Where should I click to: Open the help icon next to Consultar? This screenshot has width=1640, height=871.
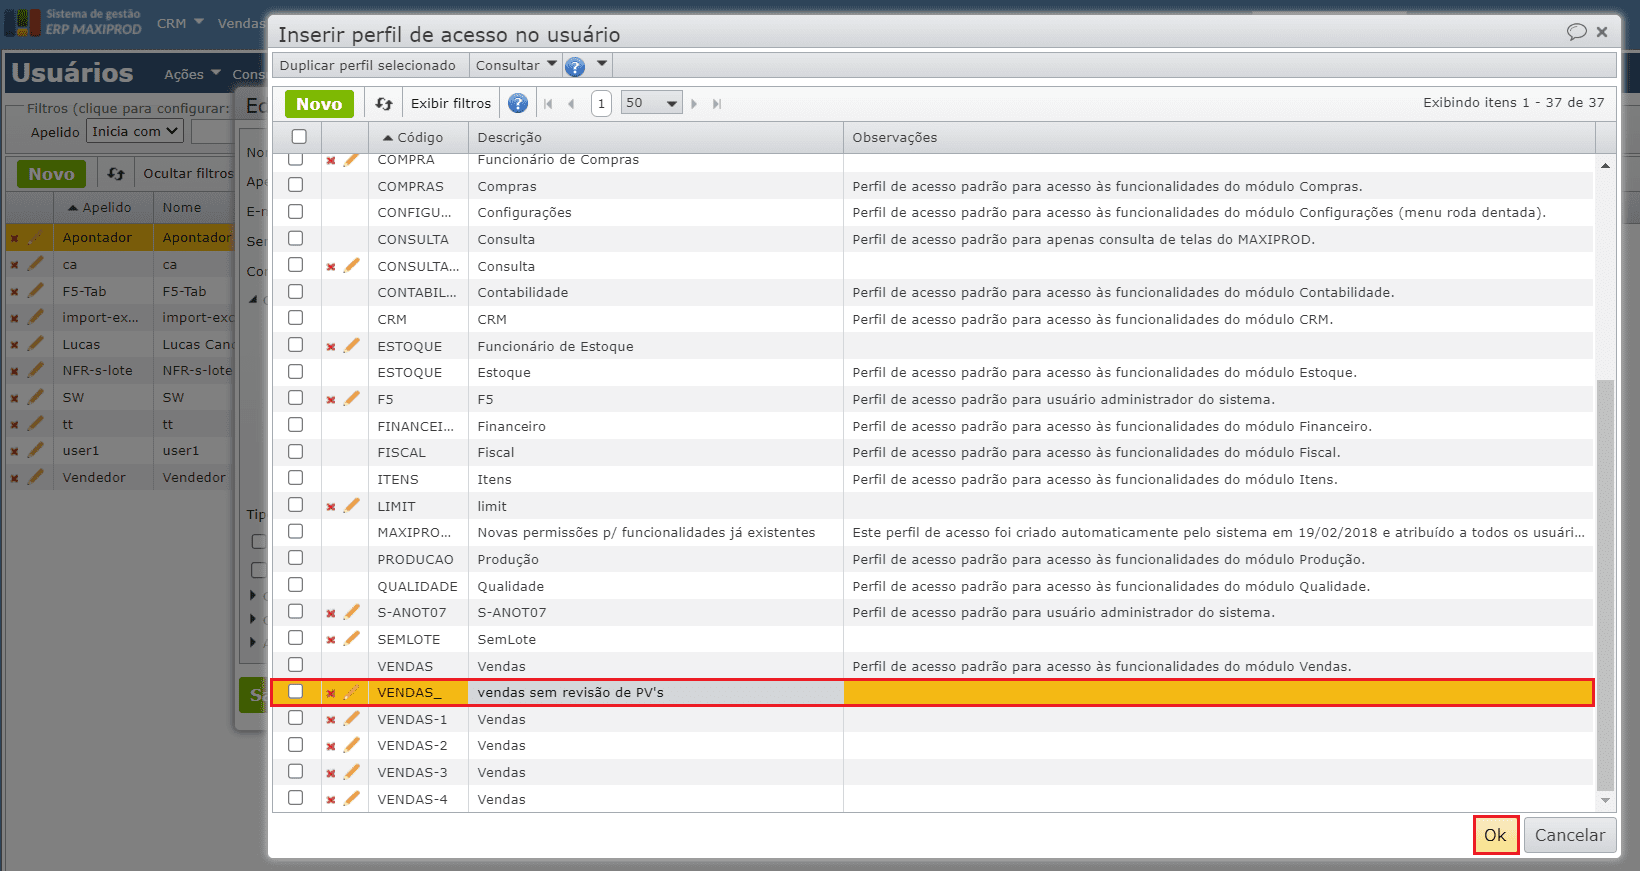(x=575, y=66)
